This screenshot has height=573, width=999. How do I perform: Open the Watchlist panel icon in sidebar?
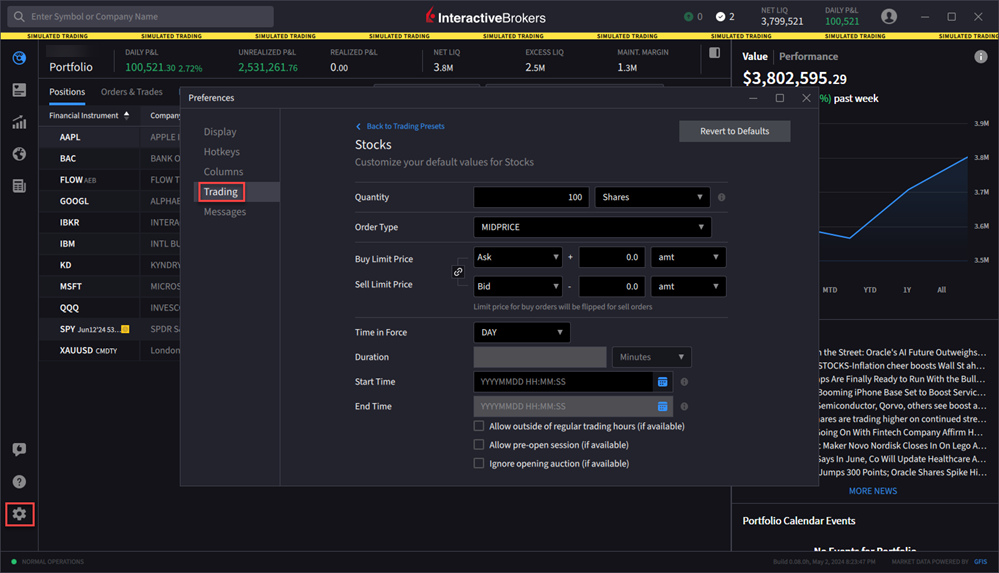coord(19,90)
